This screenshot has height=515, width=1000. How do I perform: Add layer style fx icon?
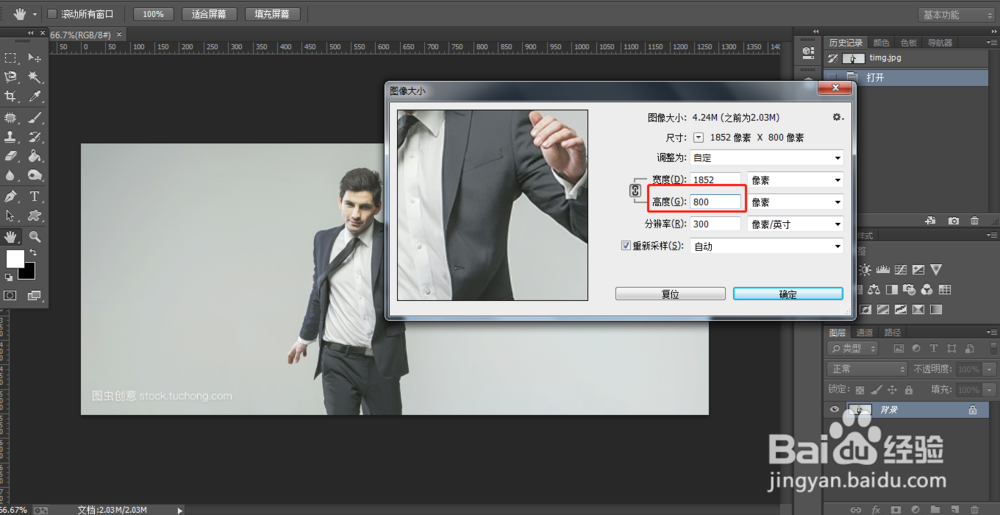[x=876, y=510]
